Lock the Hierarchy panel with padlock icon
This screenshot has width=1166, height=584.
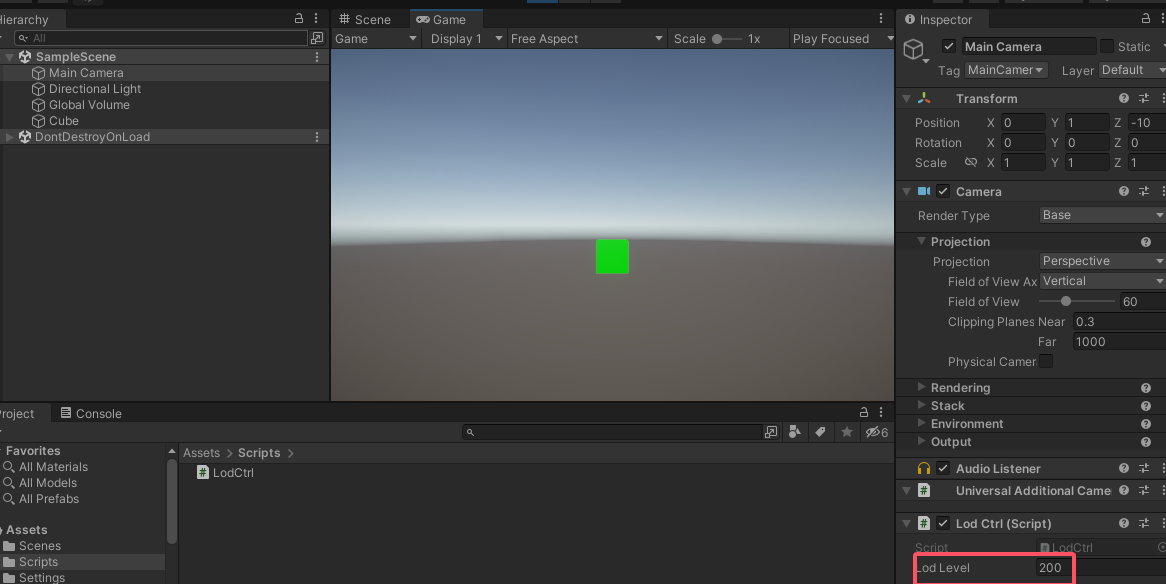click(298, 19)
